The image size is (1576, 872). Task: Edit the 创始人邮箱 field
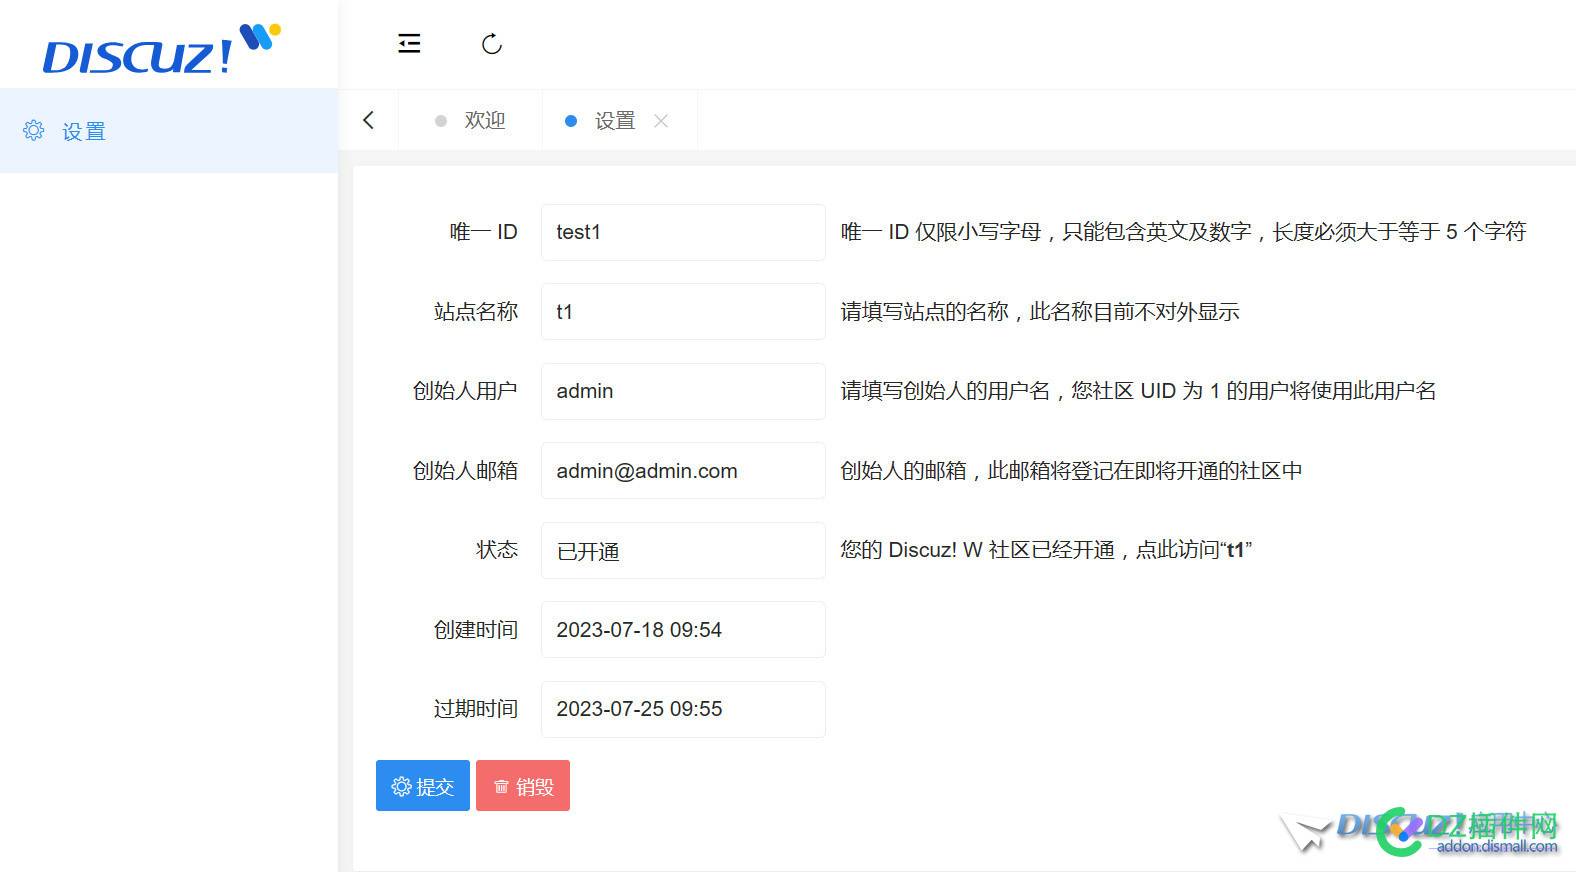[683, 471]
